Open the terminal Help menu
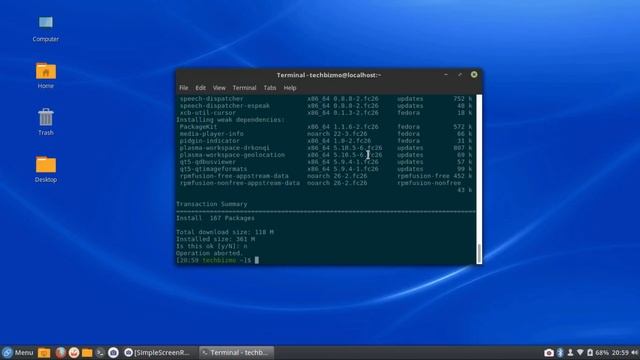This screenshot has width=640, height=360. pyautogui.click(x=290, y=88)
